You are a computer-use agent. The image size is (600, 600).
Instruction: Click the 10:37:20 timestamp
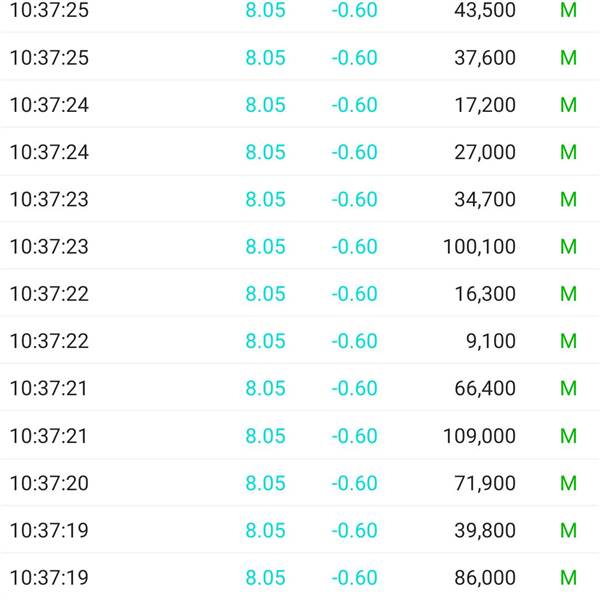tap(49, 483)
